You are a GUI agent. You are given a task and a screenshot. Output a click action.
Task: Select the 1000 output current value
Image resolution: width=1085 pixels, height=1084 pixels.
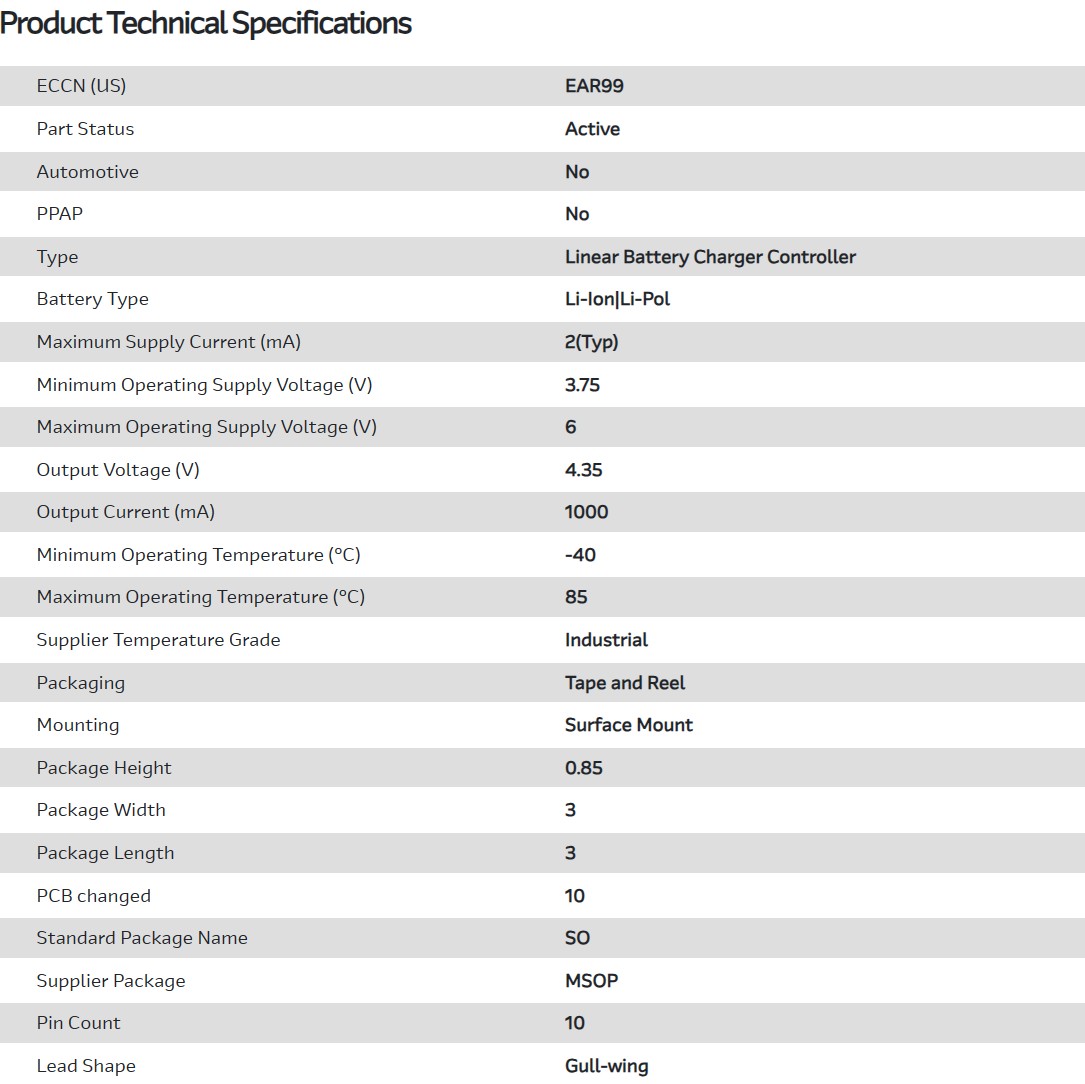pyautogui.click(x=586, y=512)
